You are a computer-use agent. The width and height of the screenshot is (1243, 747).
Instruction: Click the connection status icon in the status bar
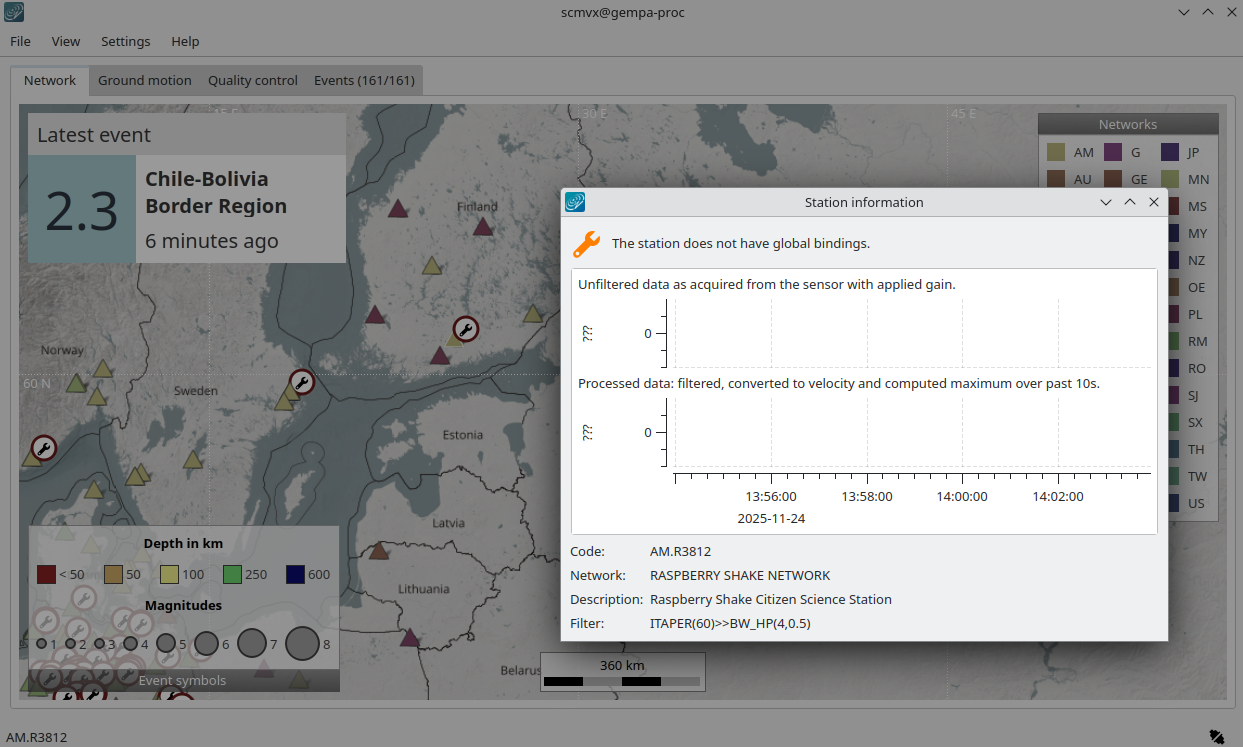click(1216, 736)
